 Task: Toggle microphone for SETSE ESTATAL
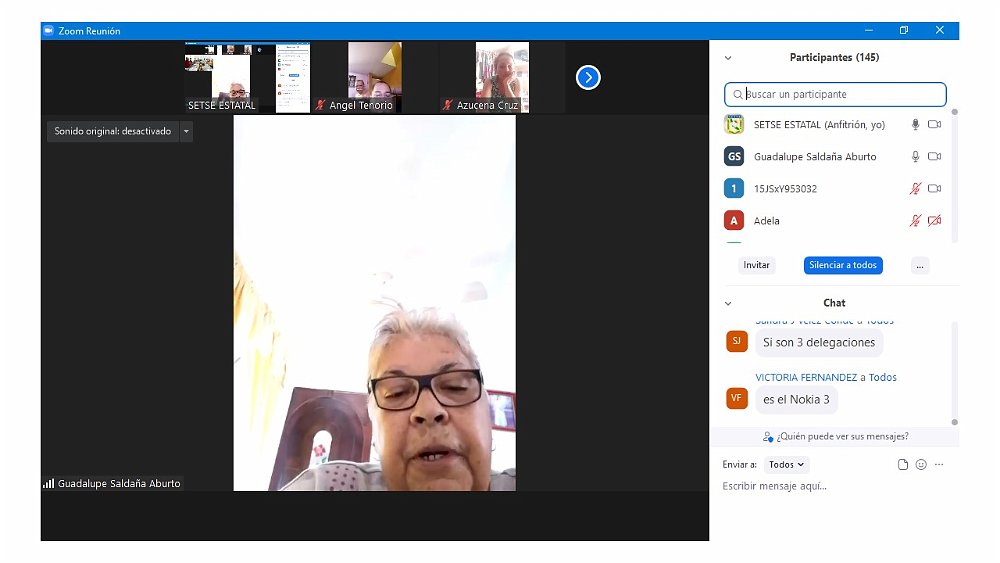pyautogui.click(x=915, y=125)
